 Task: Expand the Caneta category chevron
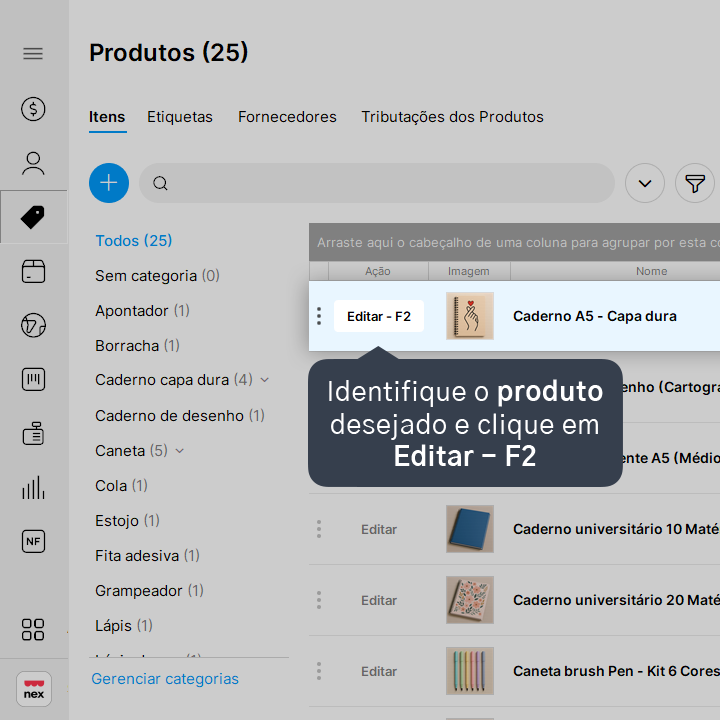180,451
